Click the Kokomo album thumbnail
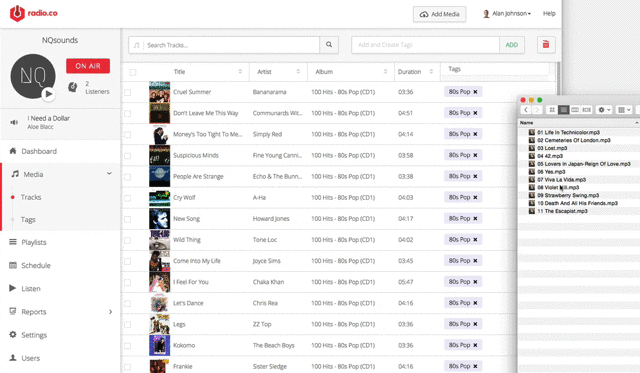This screenshot has width=640, height=373. [159, 345]
